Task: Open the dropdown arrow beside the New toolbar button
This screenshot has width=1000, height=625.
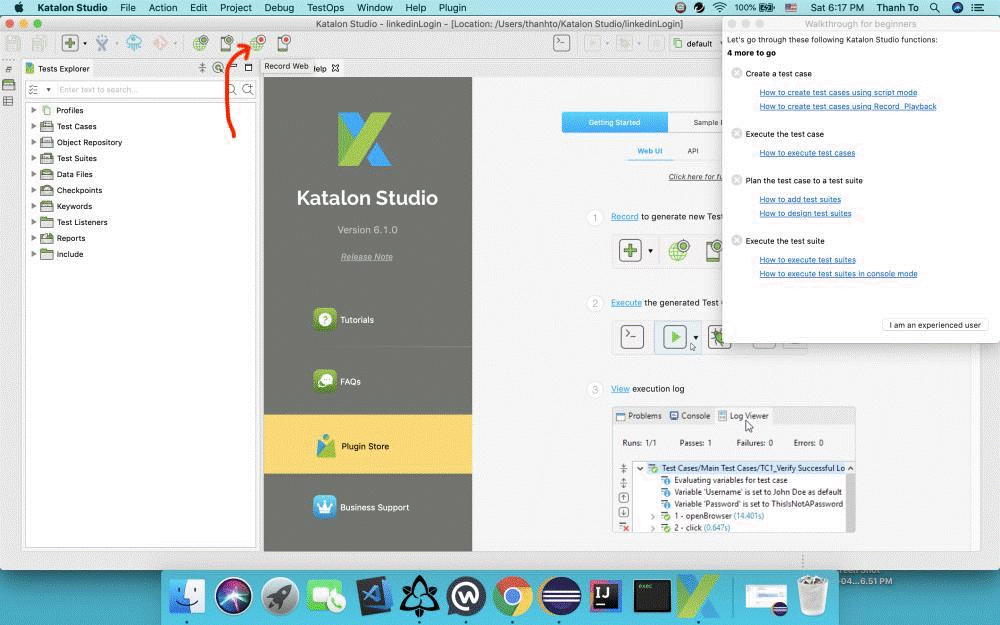Action: pyautogui.click(x=85, y=43)
